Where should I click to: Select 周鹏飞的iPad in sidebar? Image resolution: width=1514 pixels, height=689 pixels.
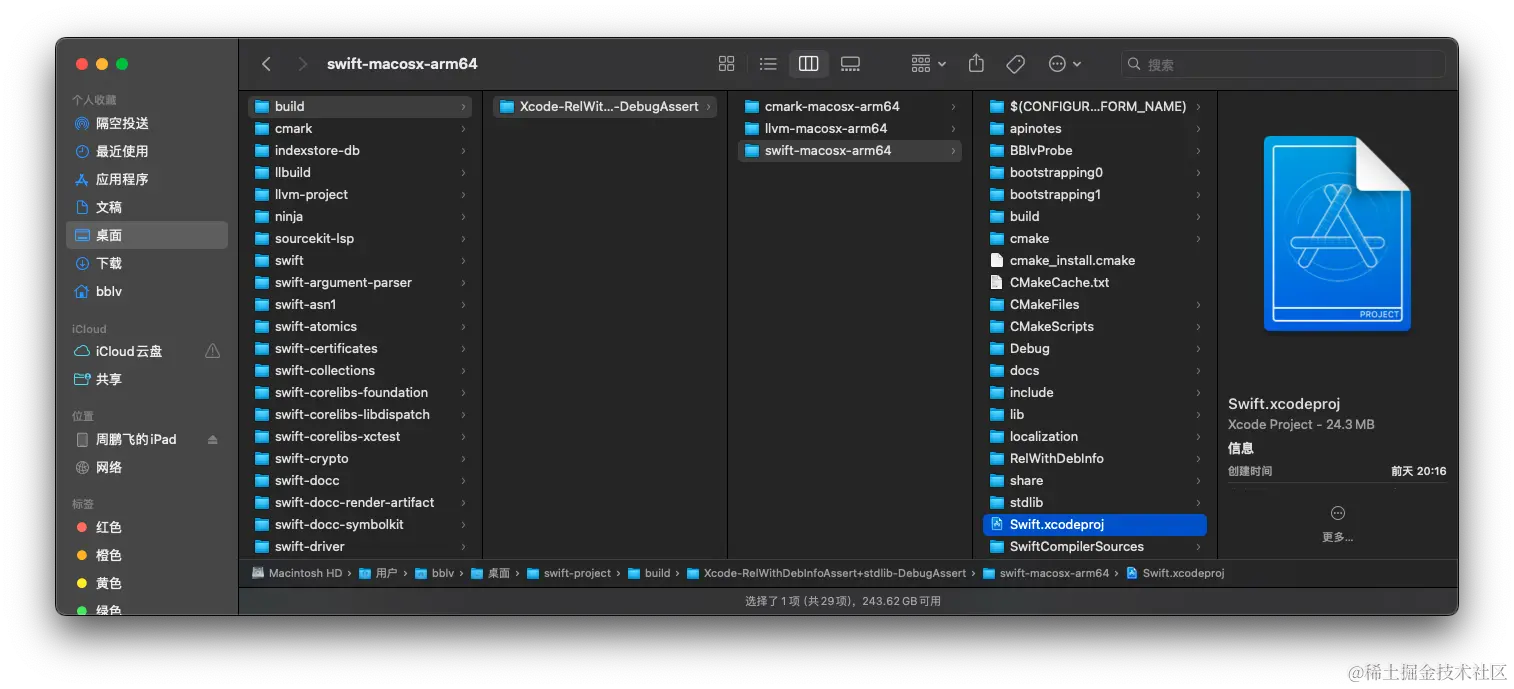pyautogui.click(x=147, y=439)
